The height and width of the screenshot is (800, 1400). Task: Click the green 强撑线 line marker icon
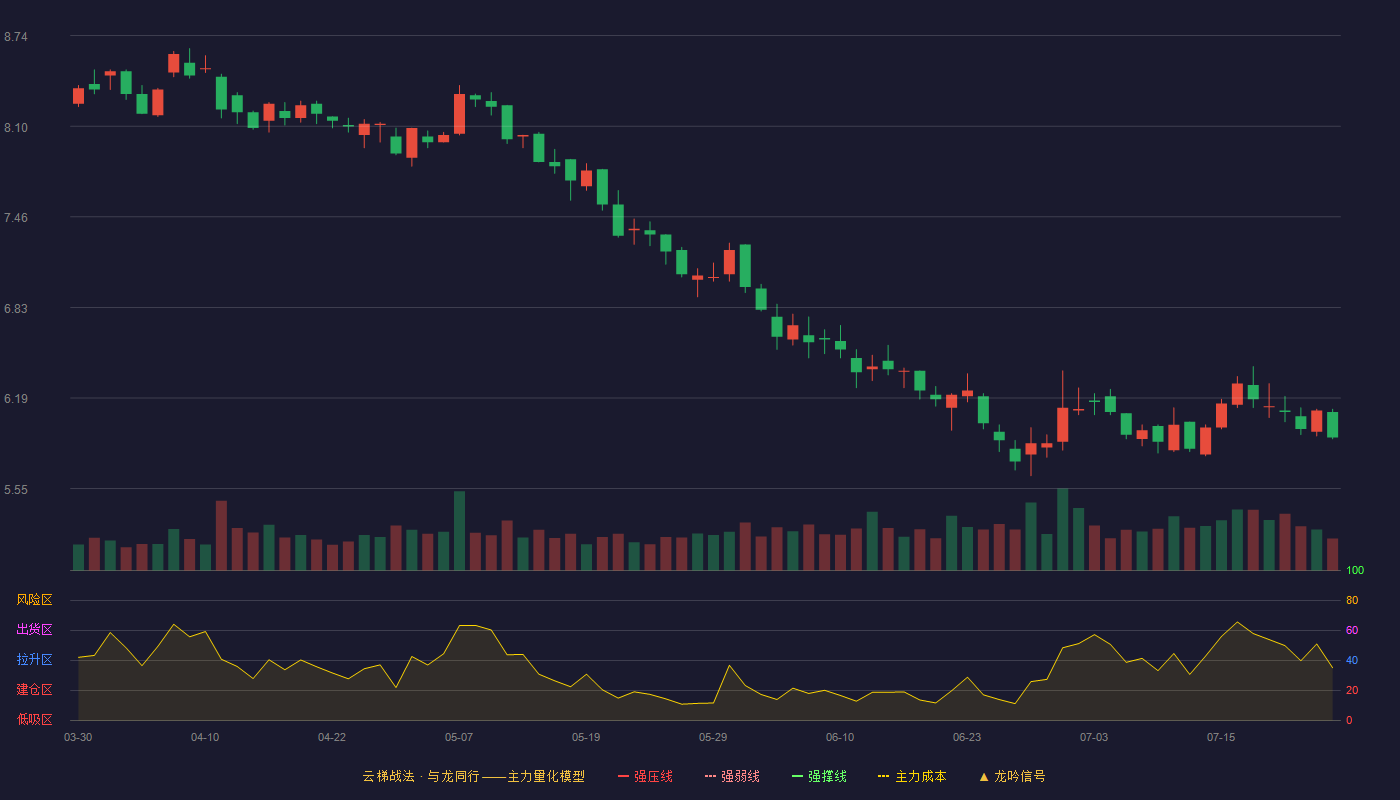tap(797, 776)
